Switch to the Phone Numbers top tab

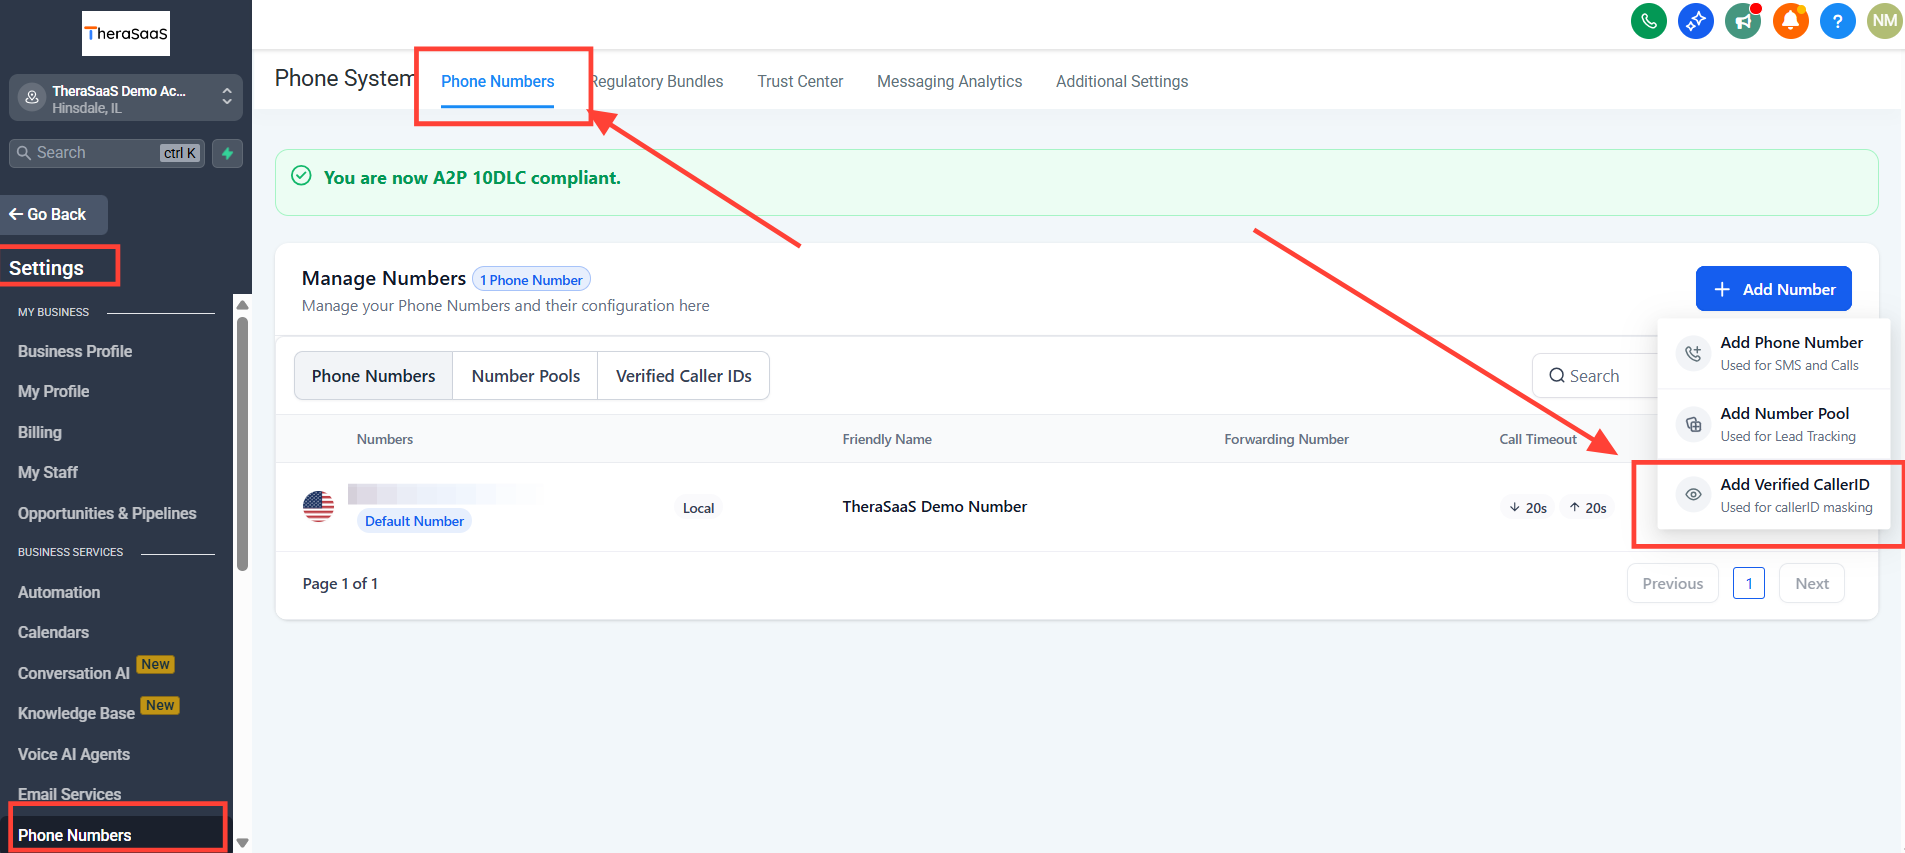497,81
